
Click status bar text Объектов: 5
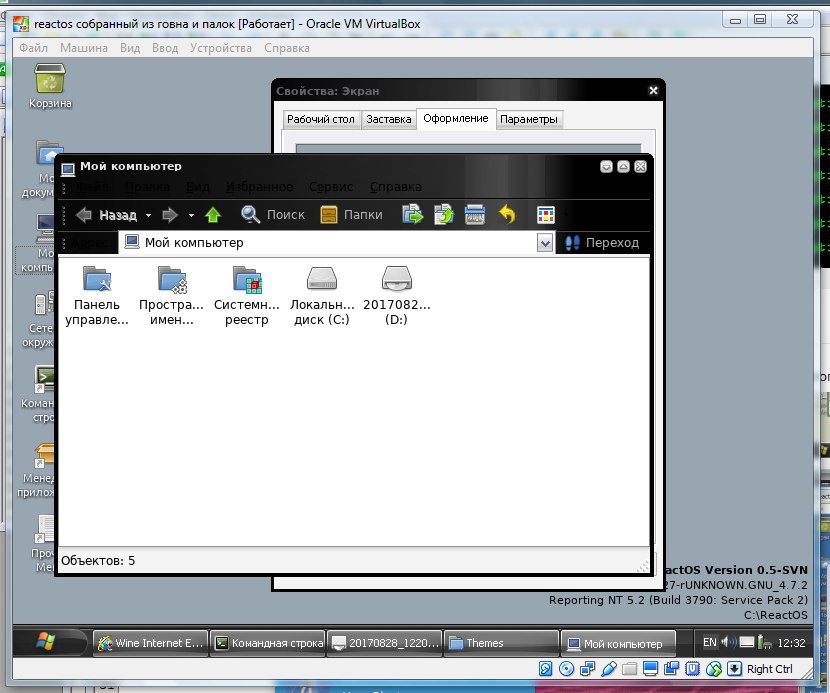click(x=98, y=561)
